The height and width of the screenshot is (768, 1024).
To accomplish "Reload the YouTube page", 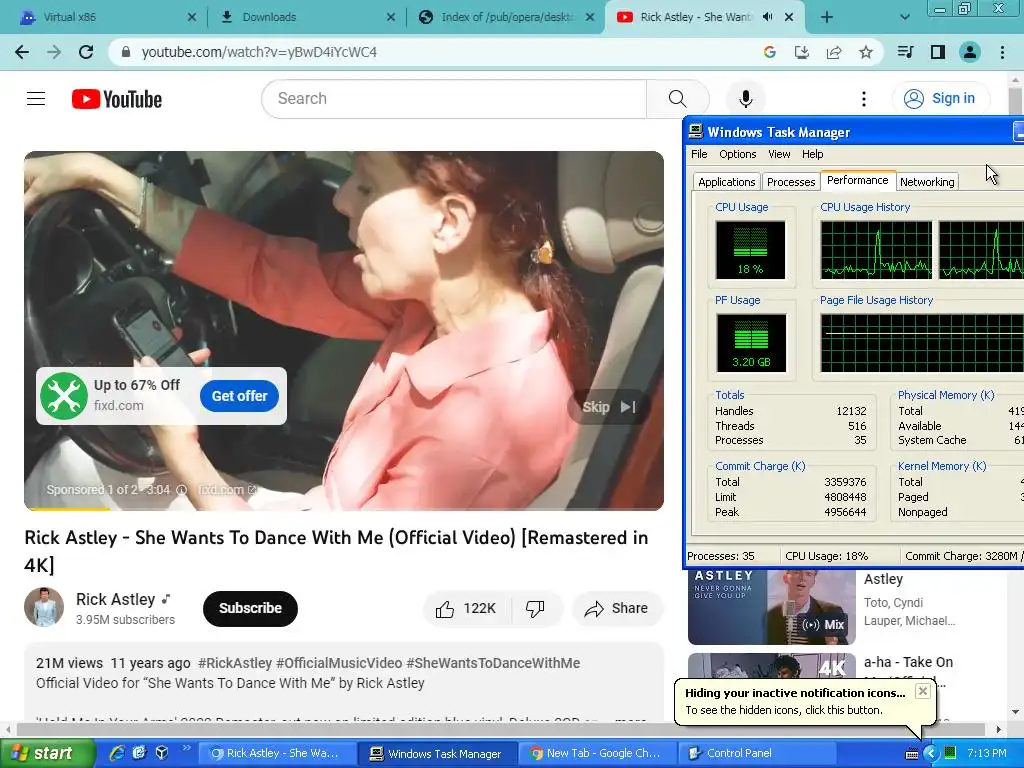I will pyautogui.click(x=86, y=52).
